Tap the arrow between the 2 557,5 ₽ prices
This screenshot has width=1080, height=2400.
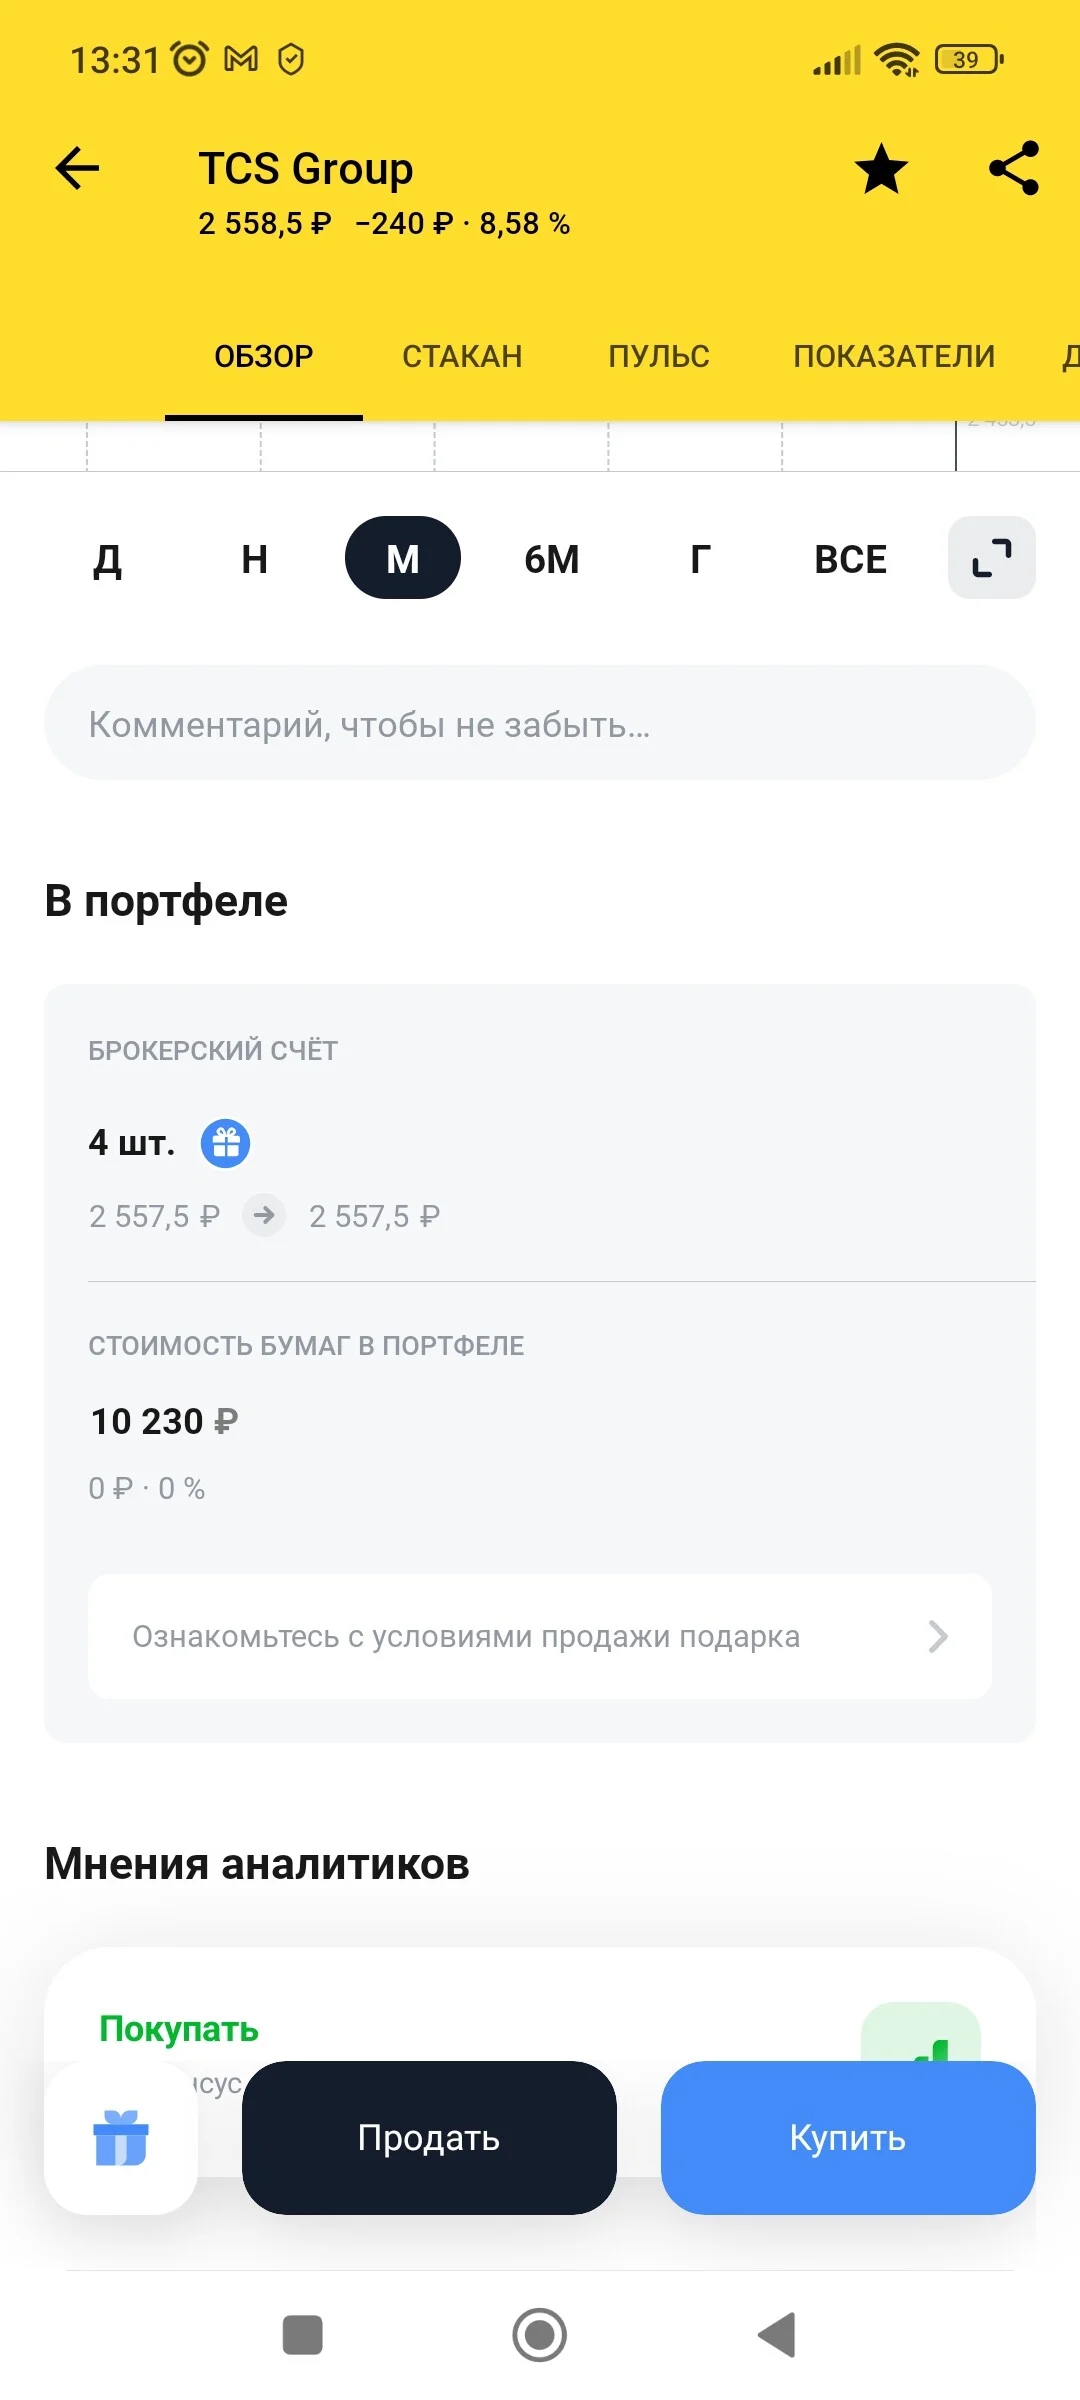pyautogui.click(x=264, y=1216)
